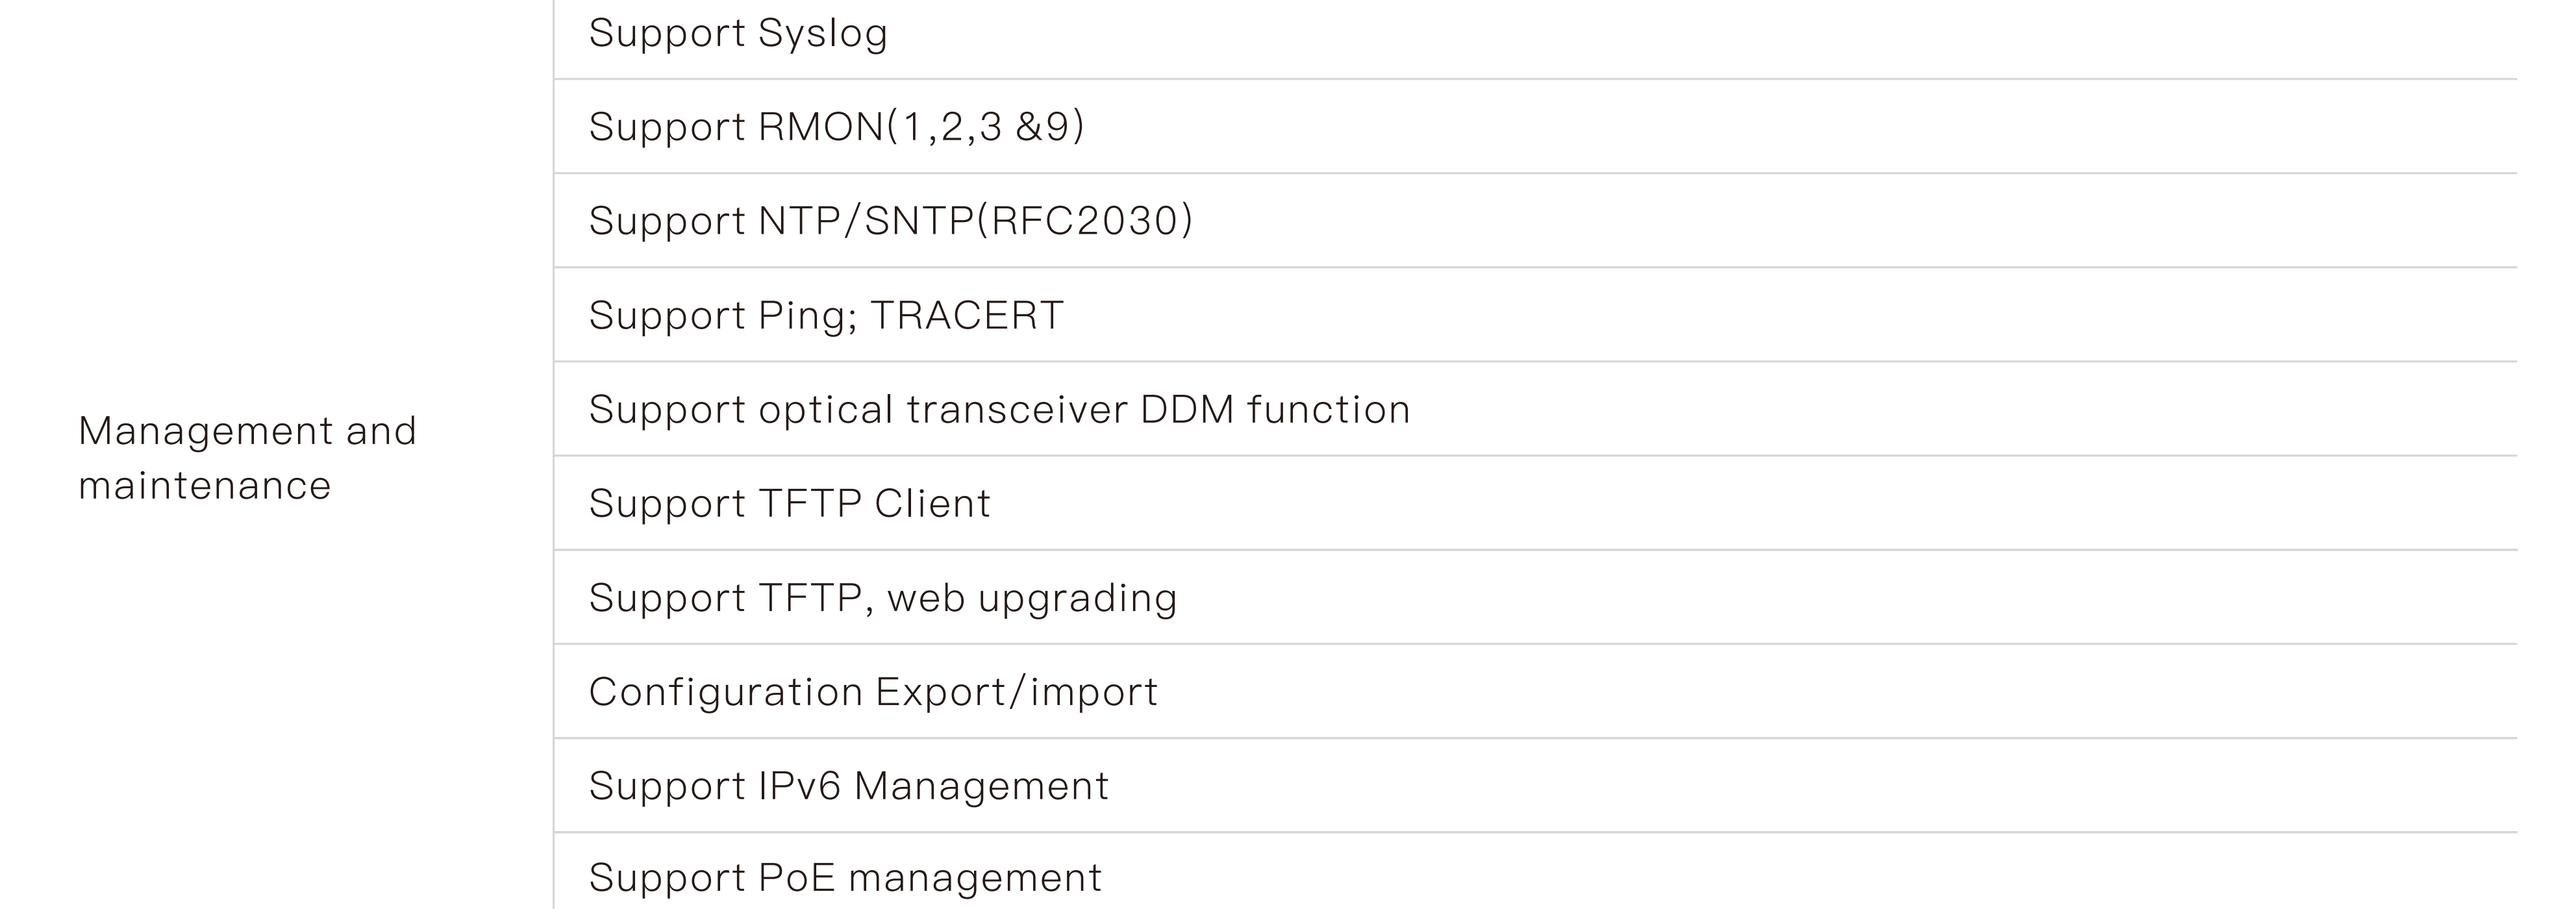
Task: Click the Support Syslog row
Action: coord(738,33)
